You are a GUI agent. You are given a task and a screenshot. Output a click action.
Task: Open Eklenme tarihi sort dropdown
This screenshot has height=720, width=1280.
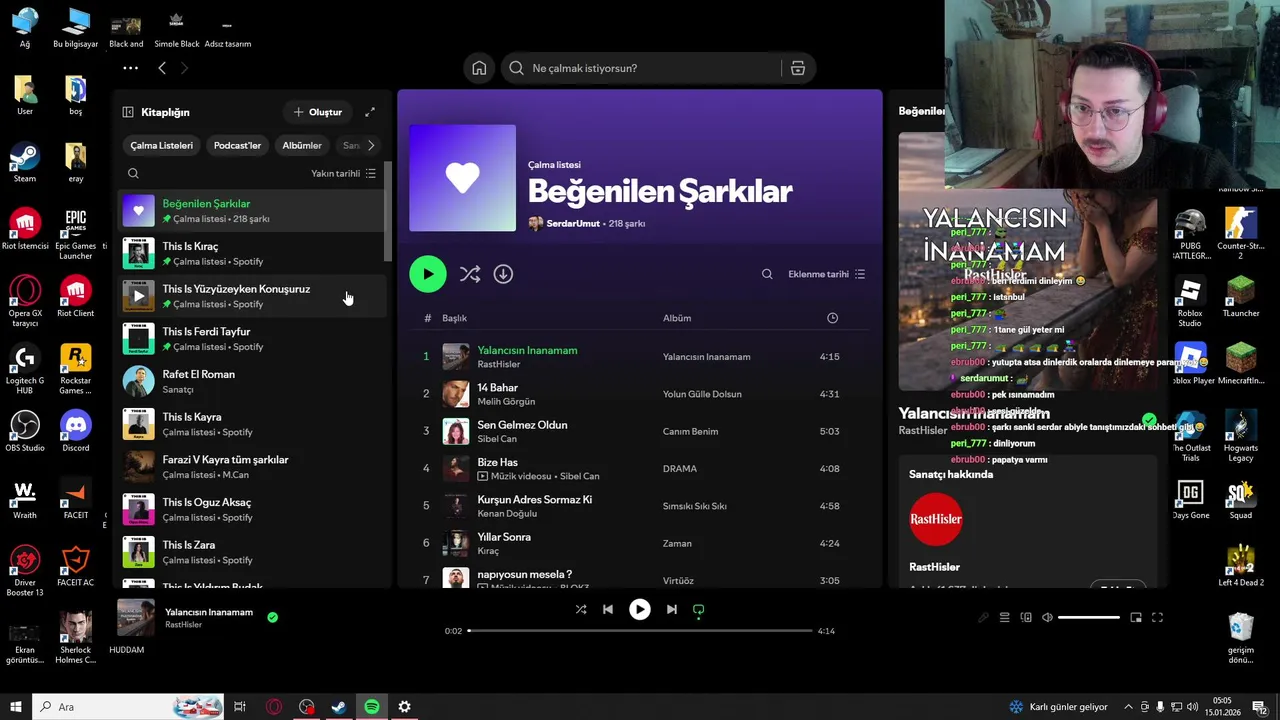point(826,274)
